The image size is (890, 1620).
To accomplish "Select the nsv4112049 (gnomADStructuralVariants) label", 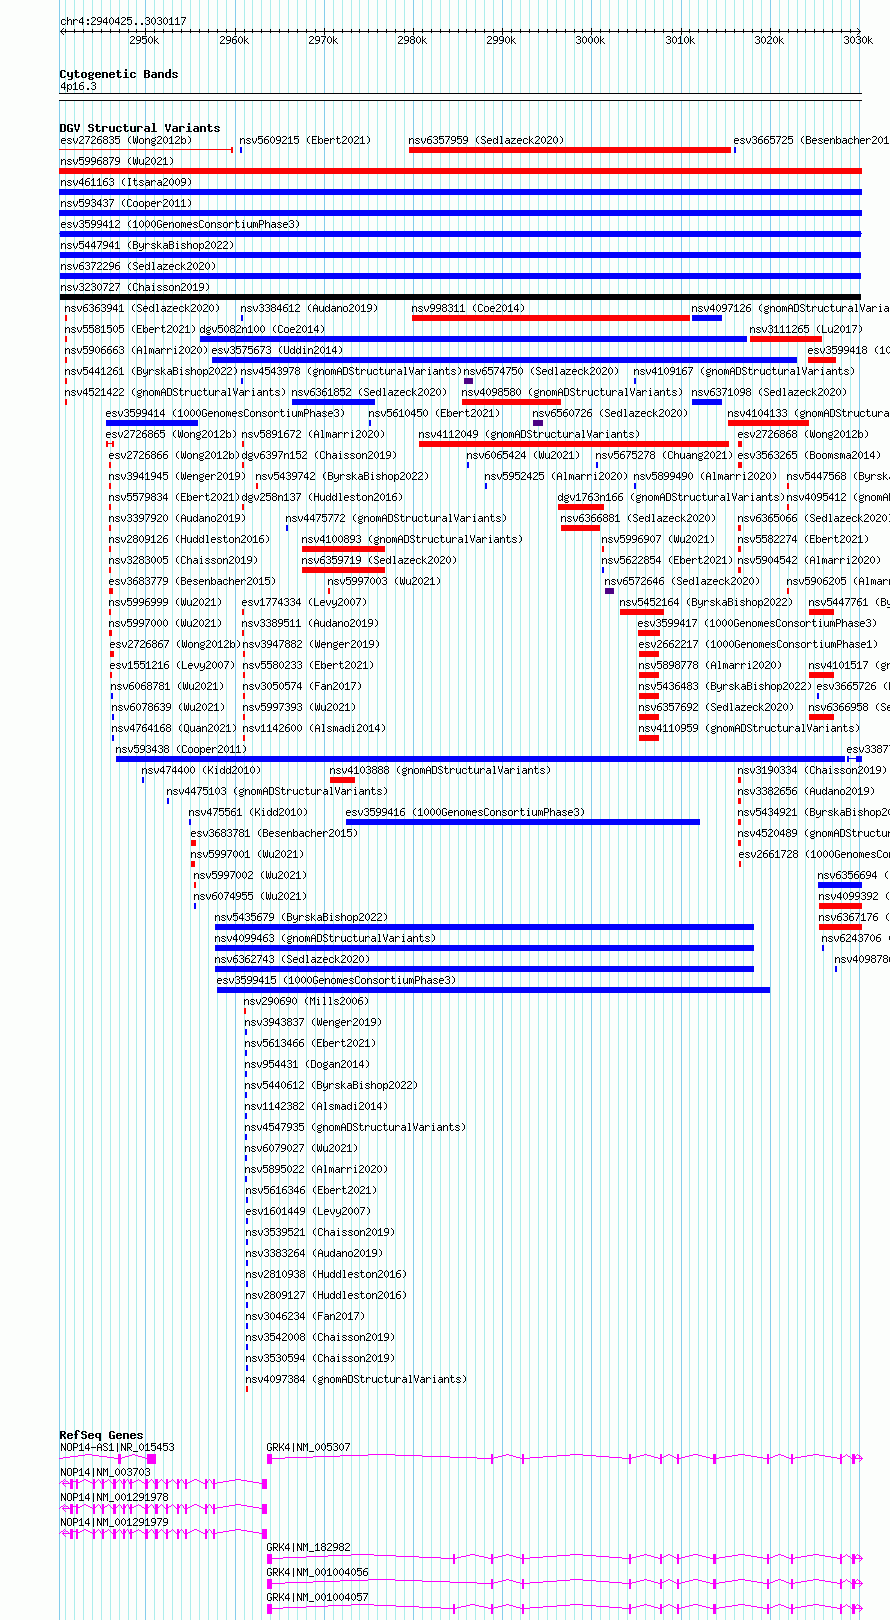I will [x=529, y=435].
